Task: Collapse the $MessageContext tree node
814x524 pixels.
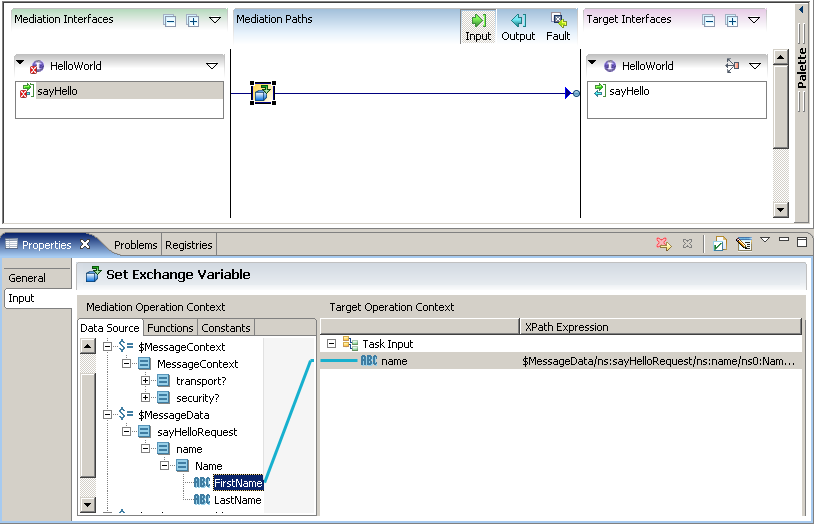Action: point(107,346)
